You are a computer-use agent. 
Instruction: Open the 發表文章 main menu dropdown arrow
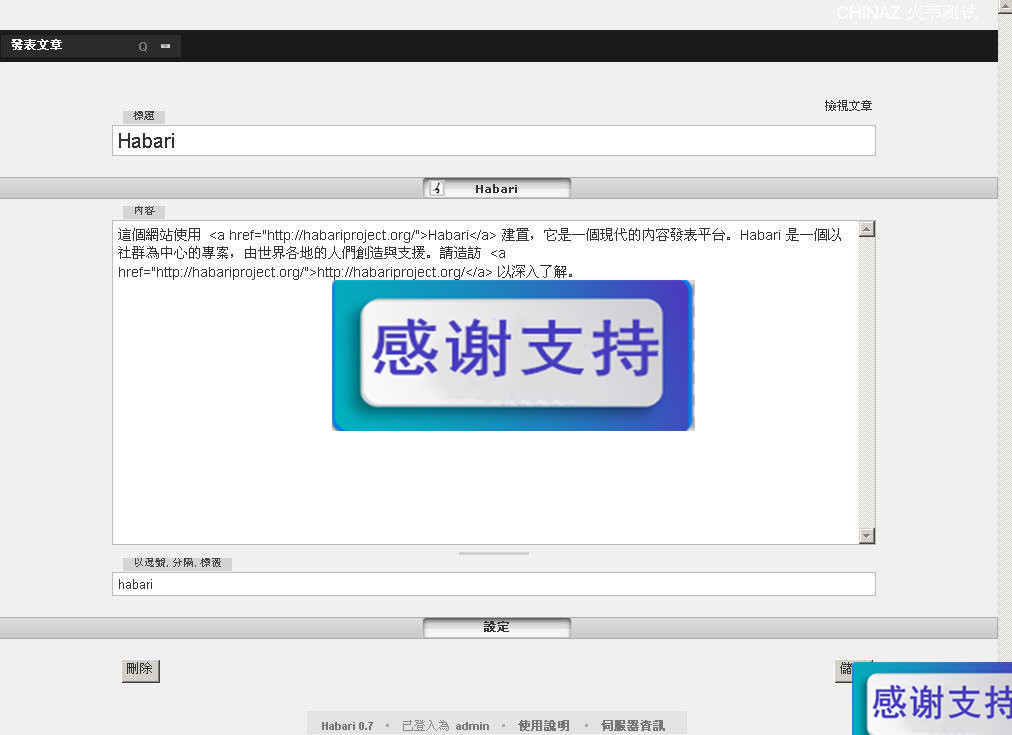tap(165, 46)
